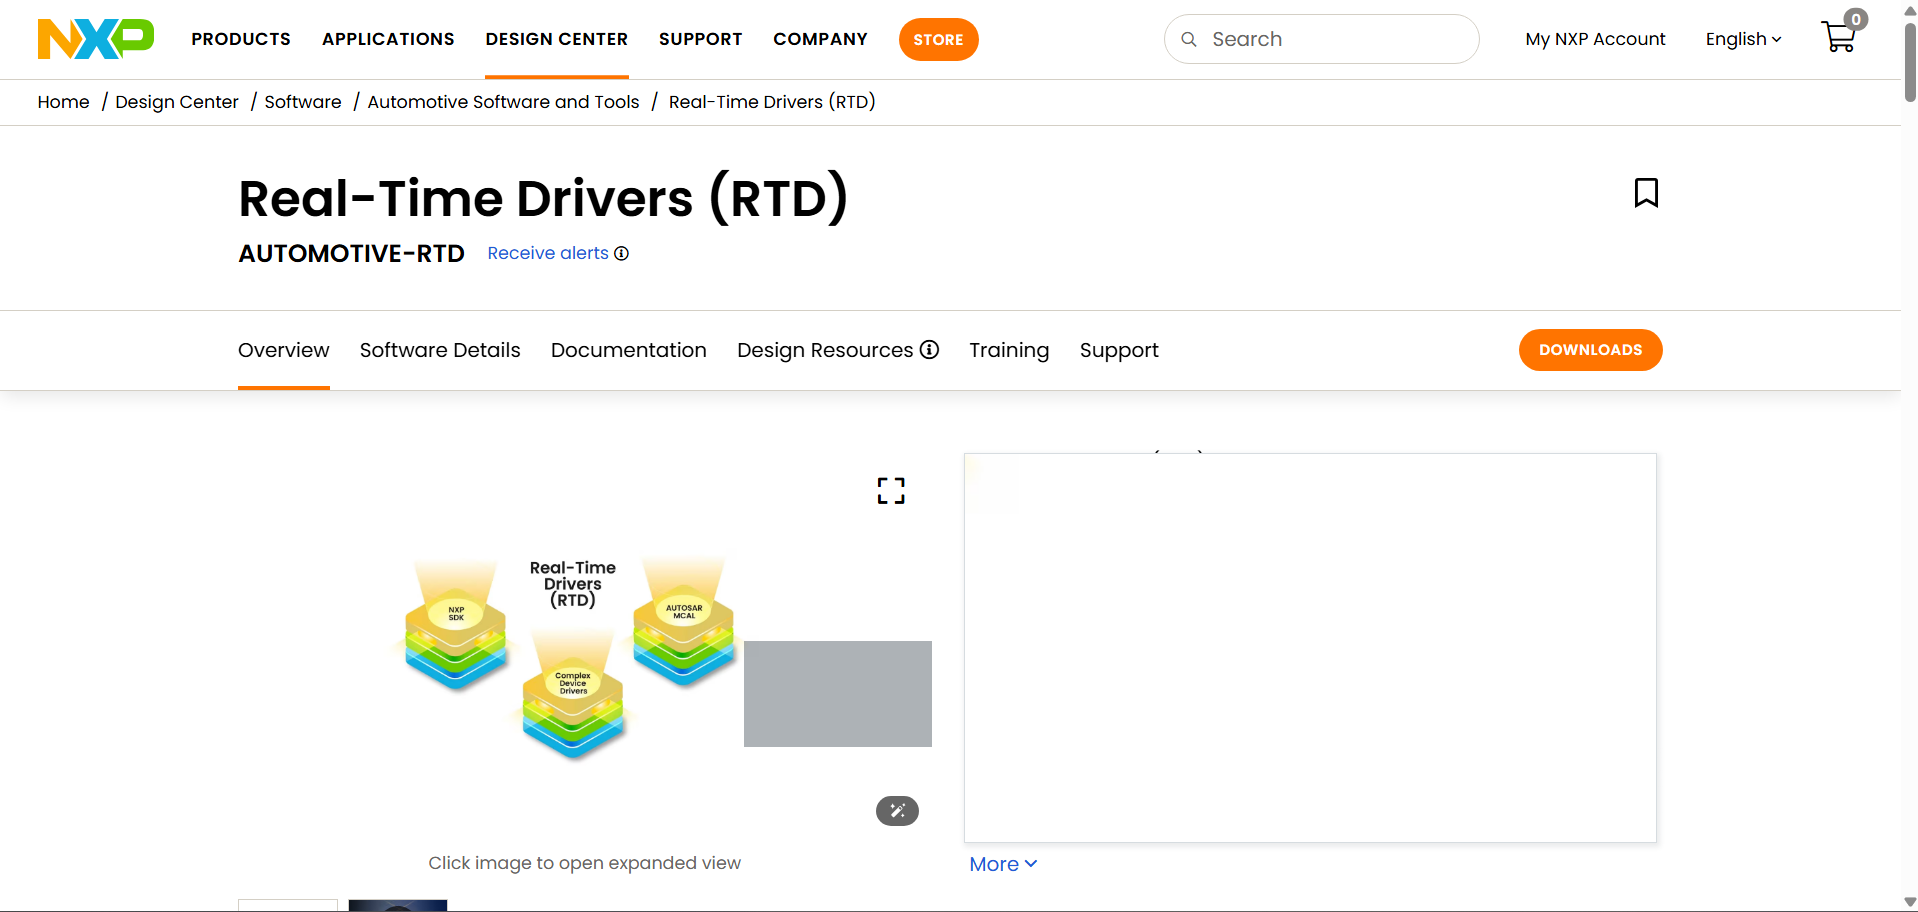Screen dimensions: 1918x912
Task: Click the info icon beside Receive alerts
Action: coord(621,253)
